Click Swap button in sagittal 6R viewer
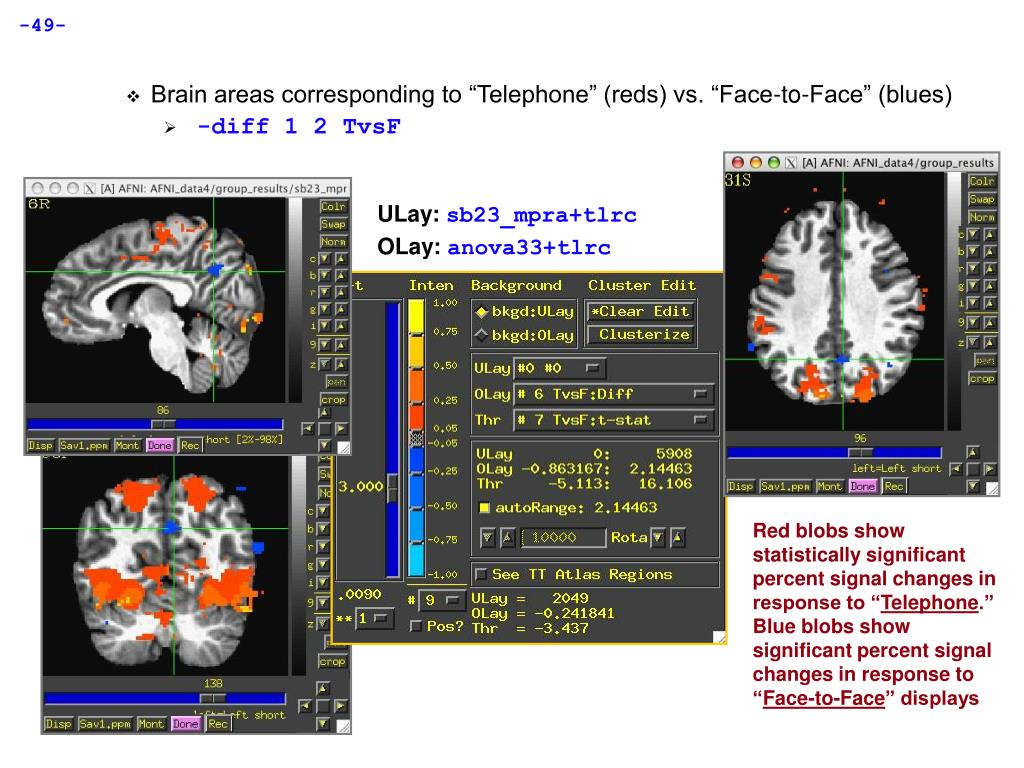This screenshot has height=768, width=1024. [332, 225]
